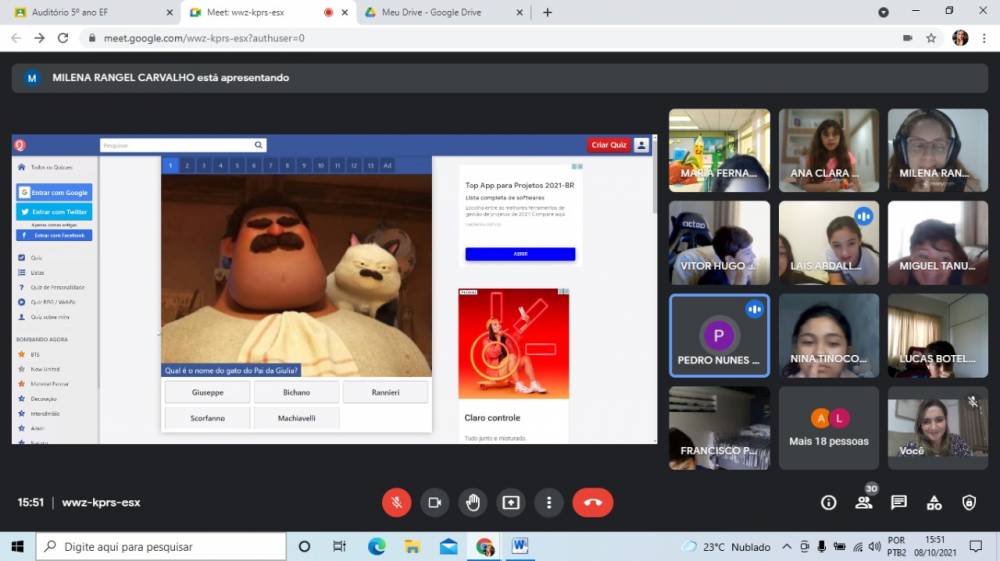This screenshot has height=561, width=1000.
Task: Unmute the microphone in Meet
Action: (396, 502)
